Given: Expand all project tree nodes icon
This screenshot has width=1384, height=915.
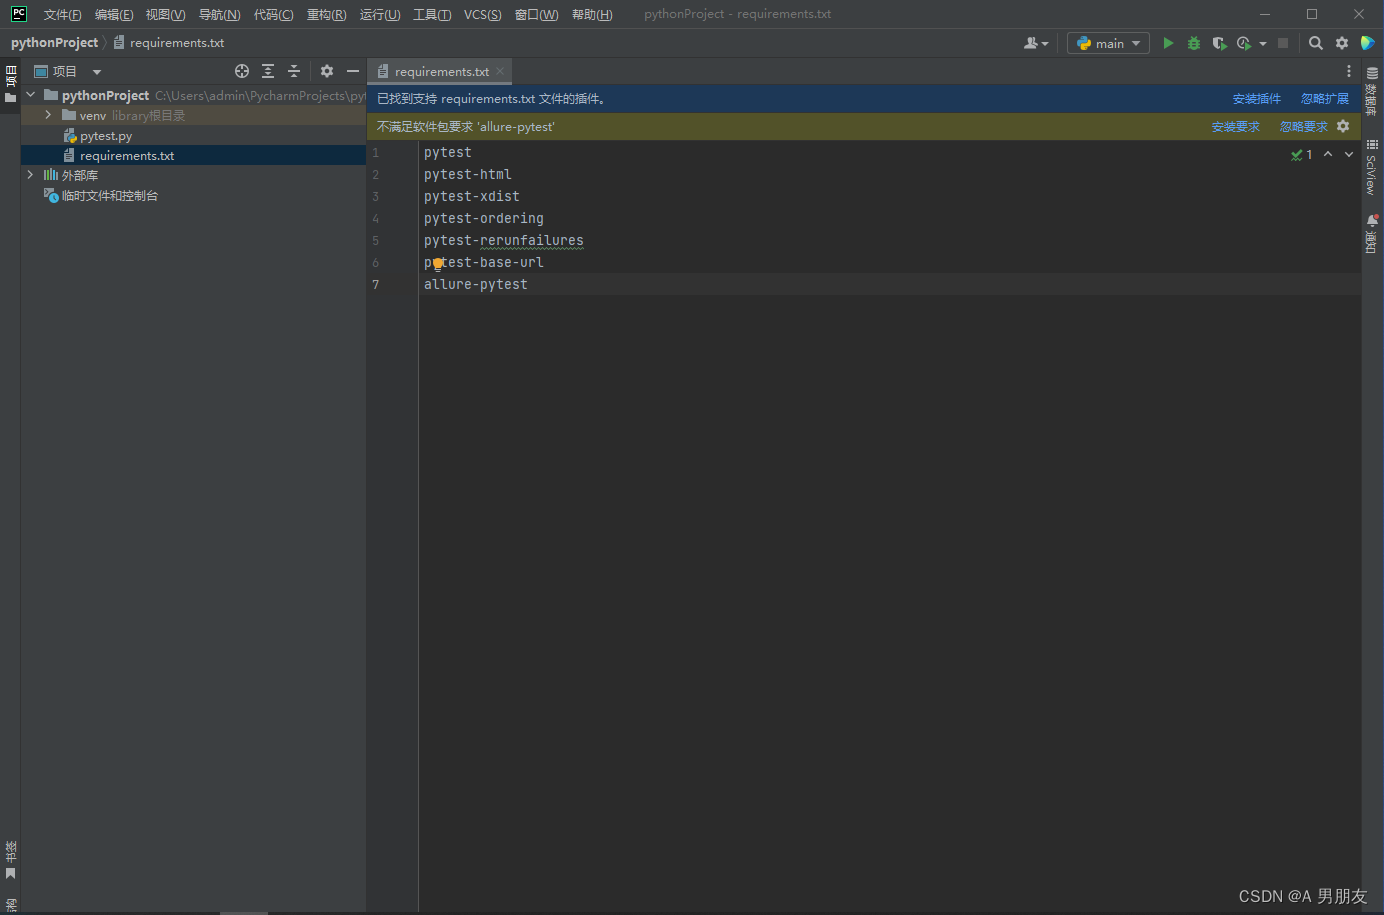Looking at the screenshot, I should coord(268,71).
